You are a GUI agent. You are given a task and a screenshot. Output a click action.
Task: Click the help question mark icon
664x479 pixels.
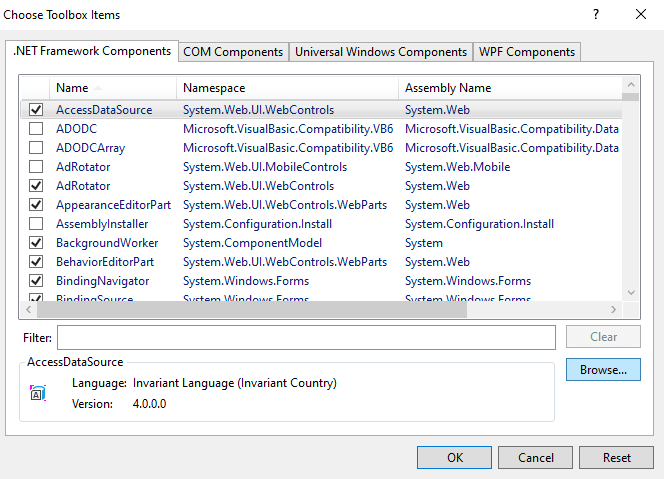(x=596, y=14)
